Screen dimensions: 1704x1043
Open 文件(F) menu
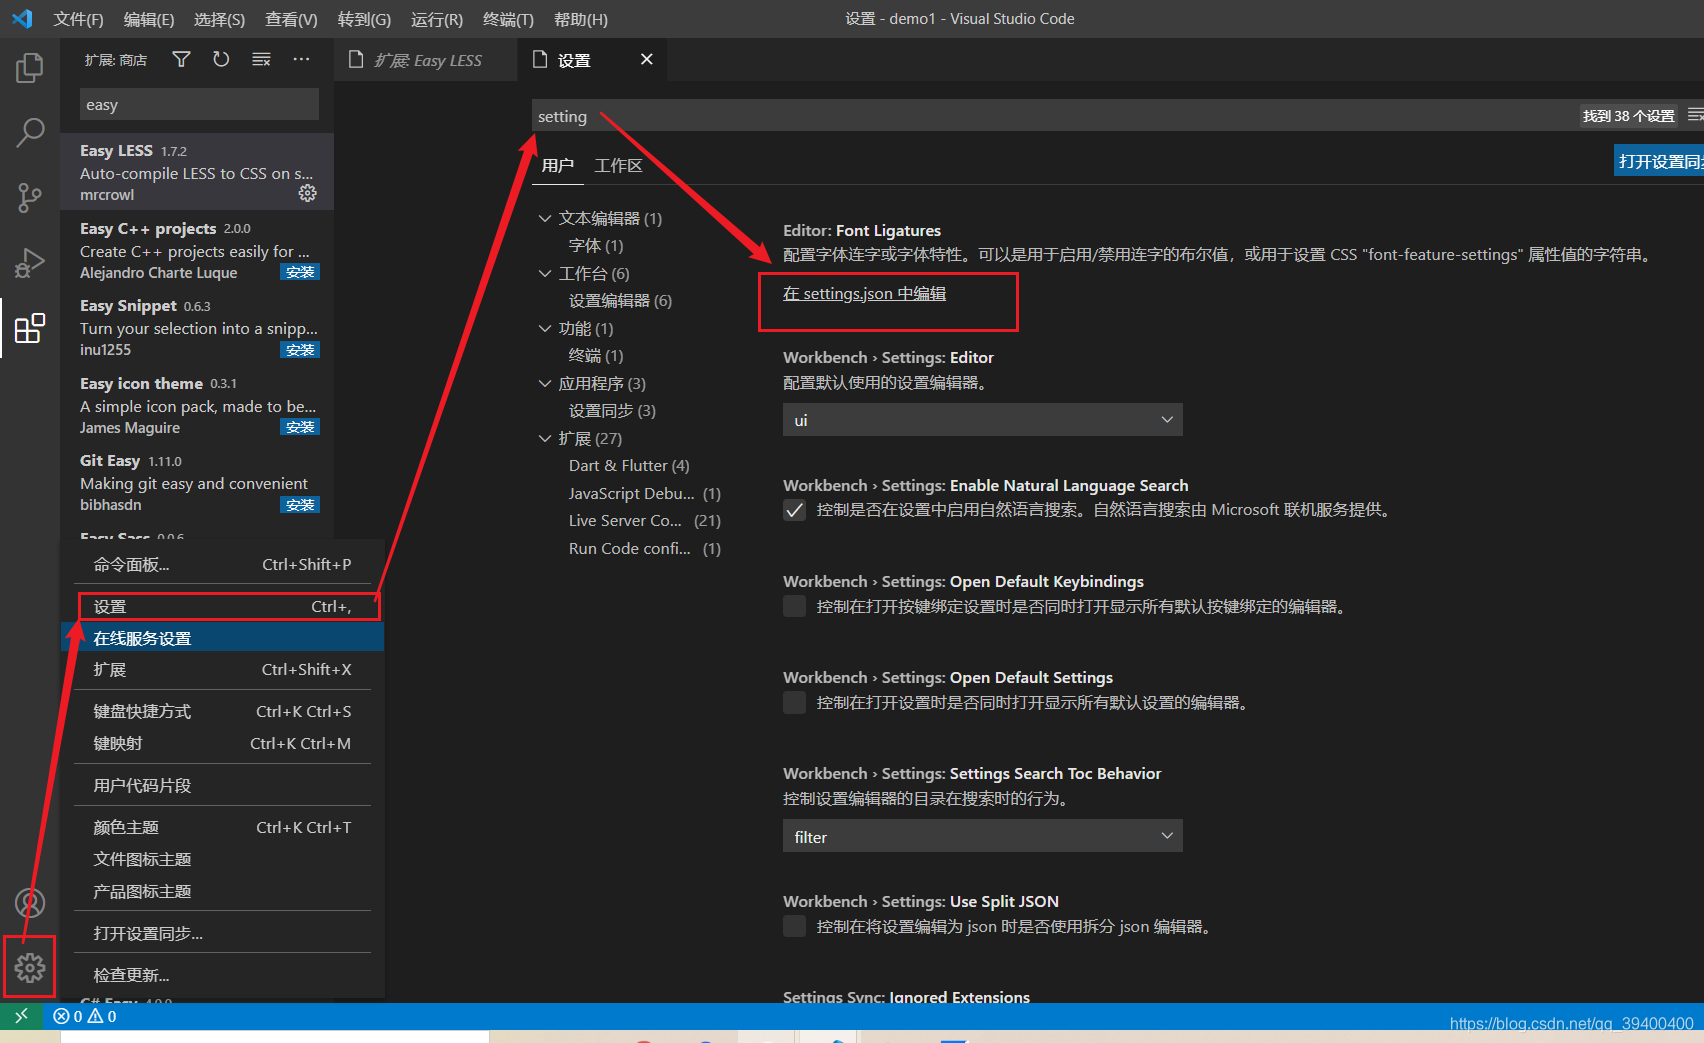tap(78, 19)
